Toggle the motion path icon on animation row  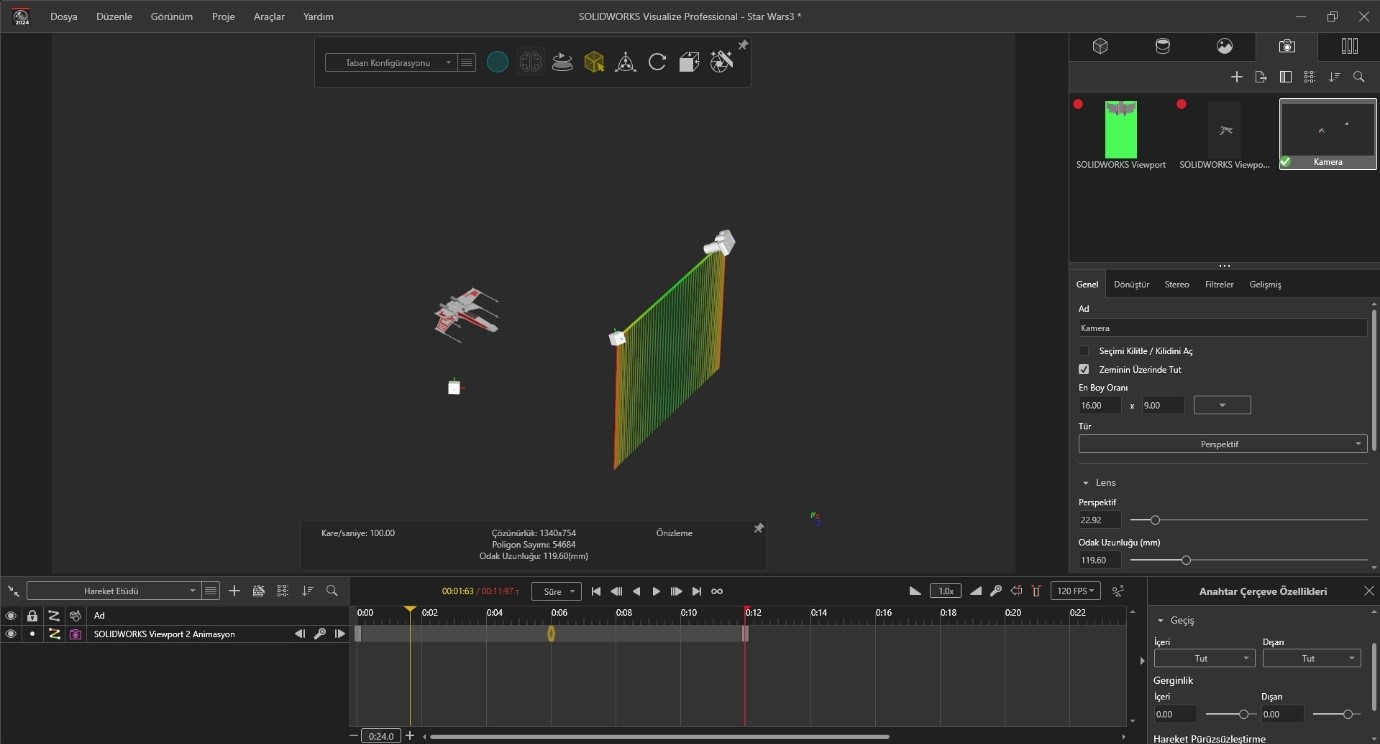pos(54,634)
